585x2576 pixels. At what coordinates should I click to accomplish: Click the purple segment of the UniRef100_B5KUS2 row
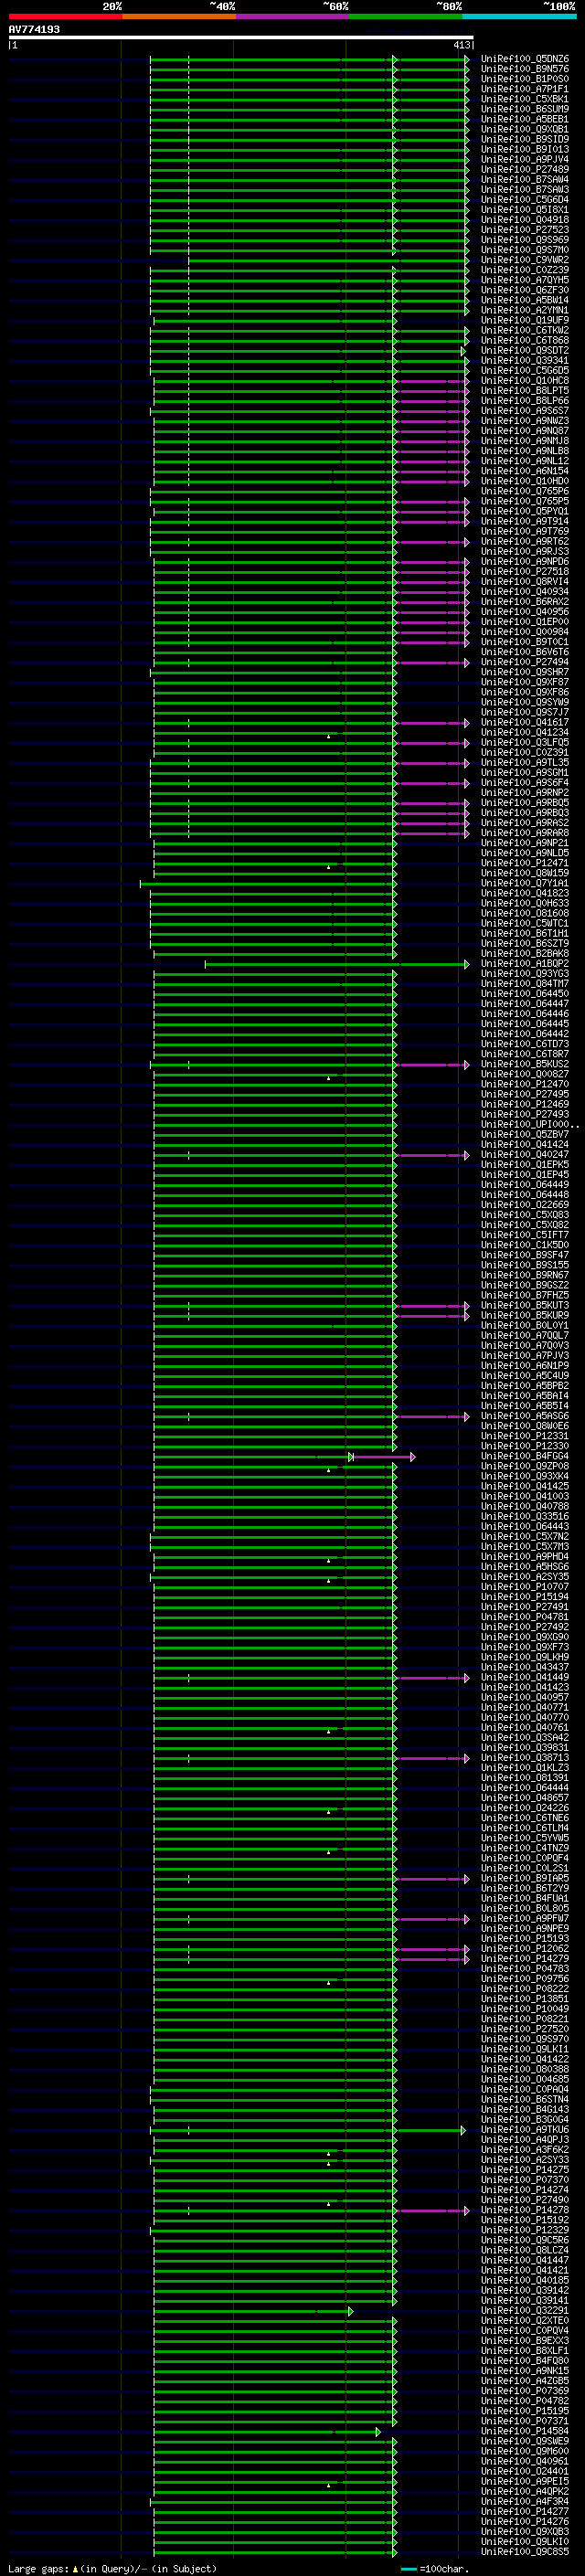432,1064
